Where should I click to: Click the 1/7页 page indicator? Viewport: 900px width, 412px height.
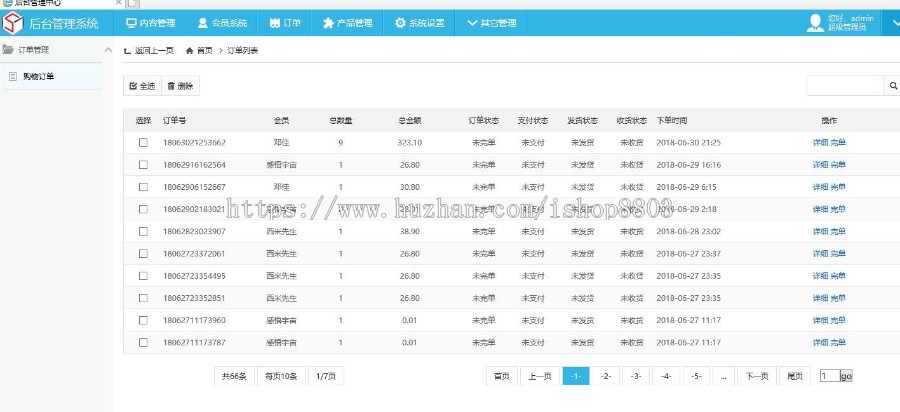tap(326, 376)
